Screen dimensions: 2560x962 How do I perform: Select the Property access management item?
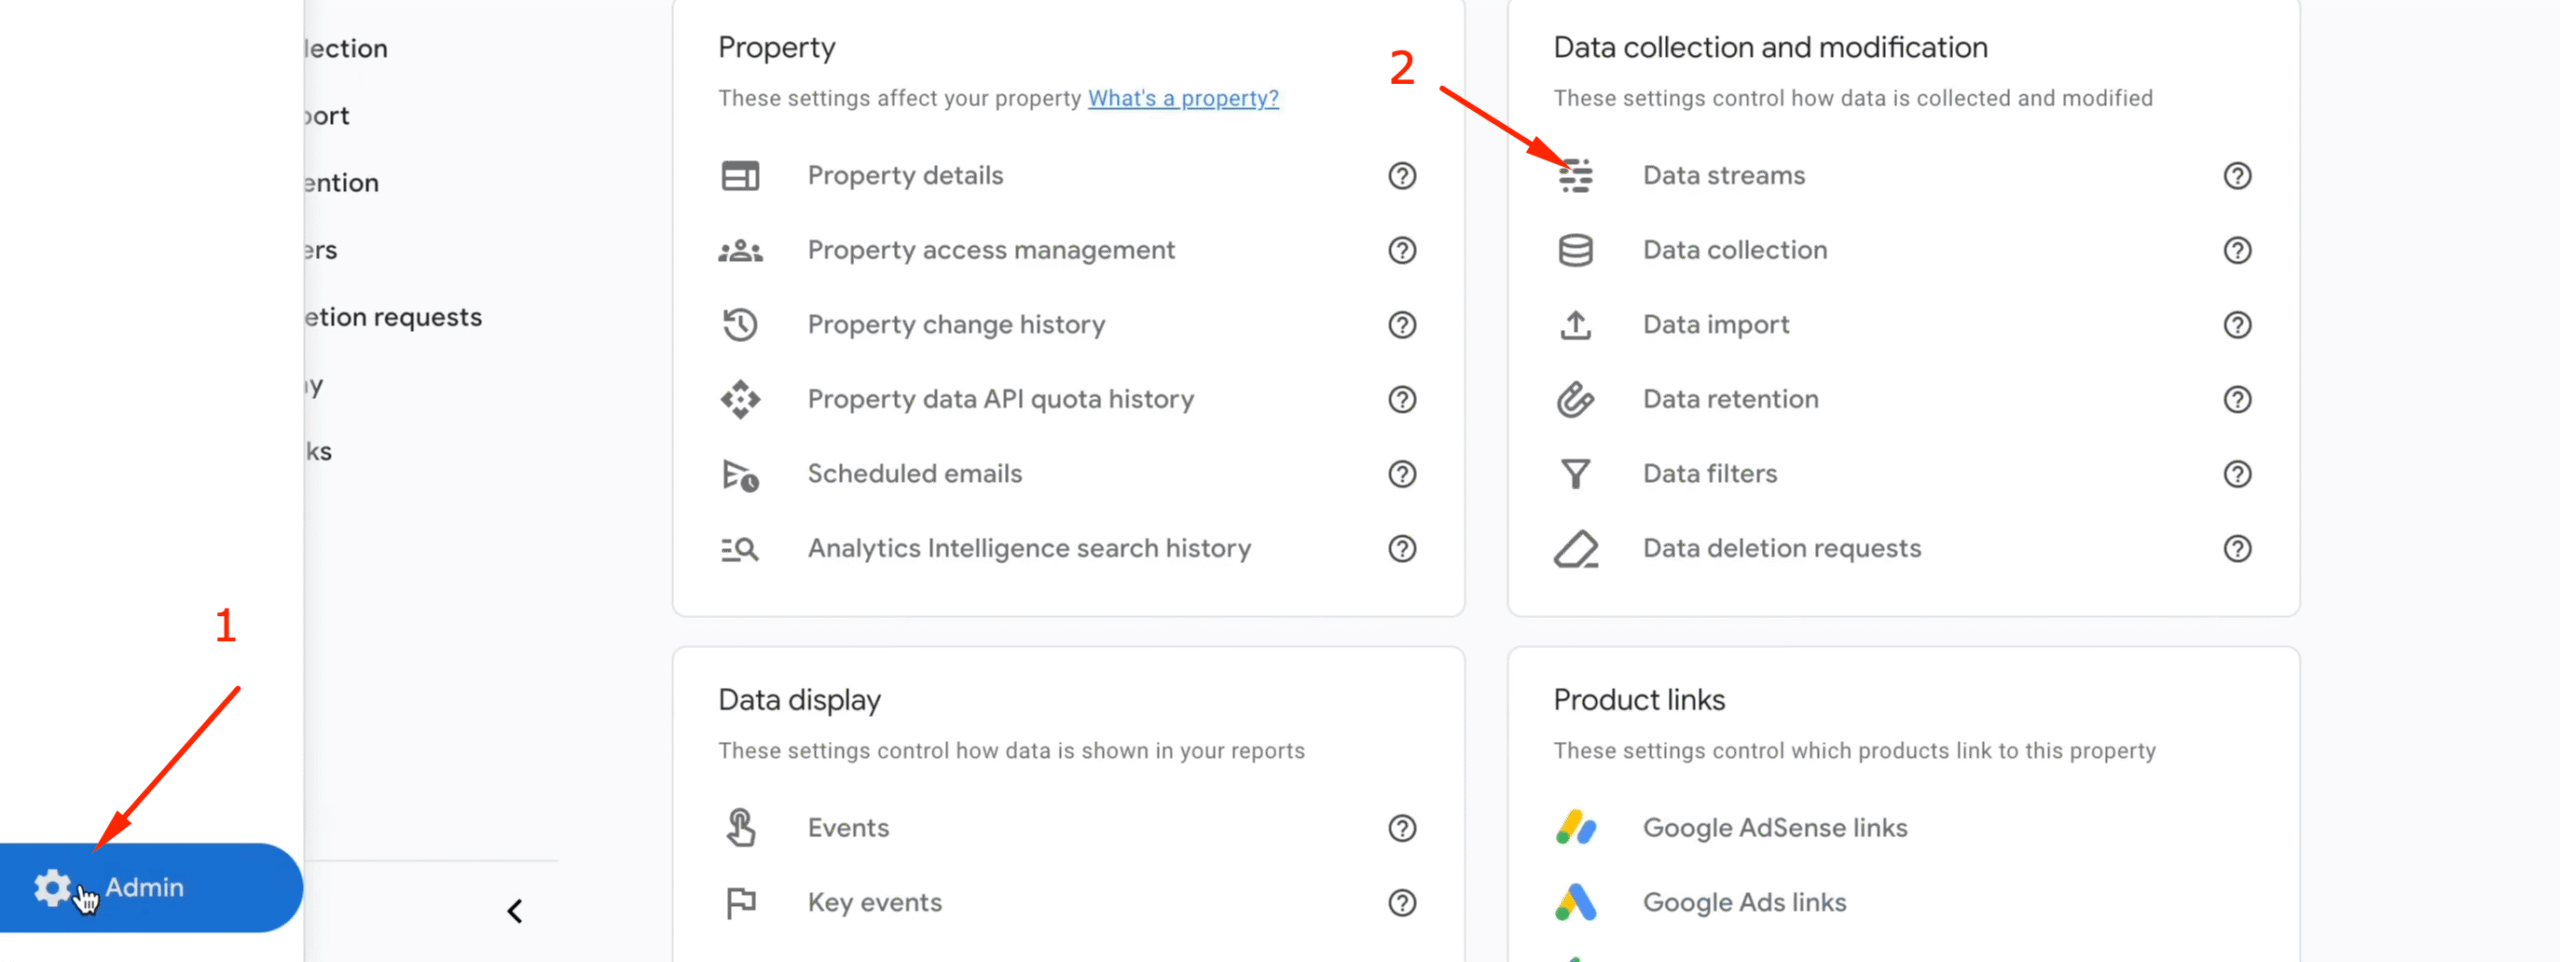[x=991, y=250]
